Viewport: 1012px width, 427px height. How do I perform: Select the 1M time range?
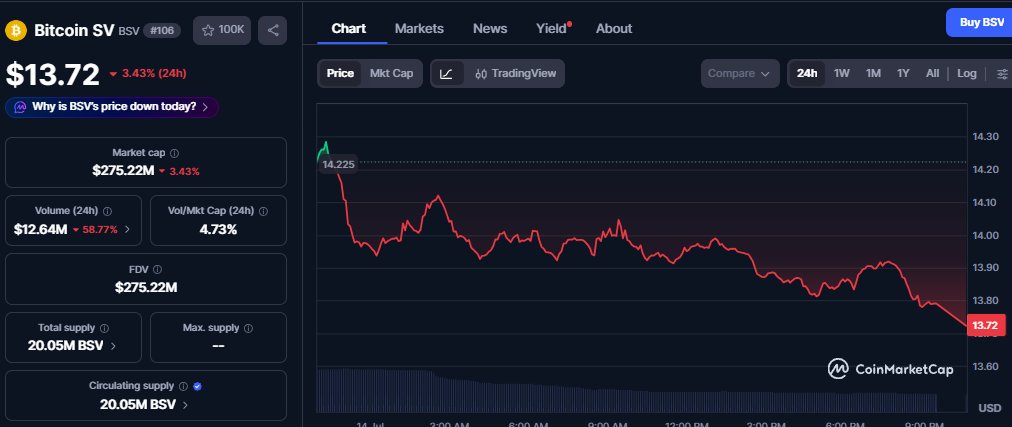coord(873,74)
